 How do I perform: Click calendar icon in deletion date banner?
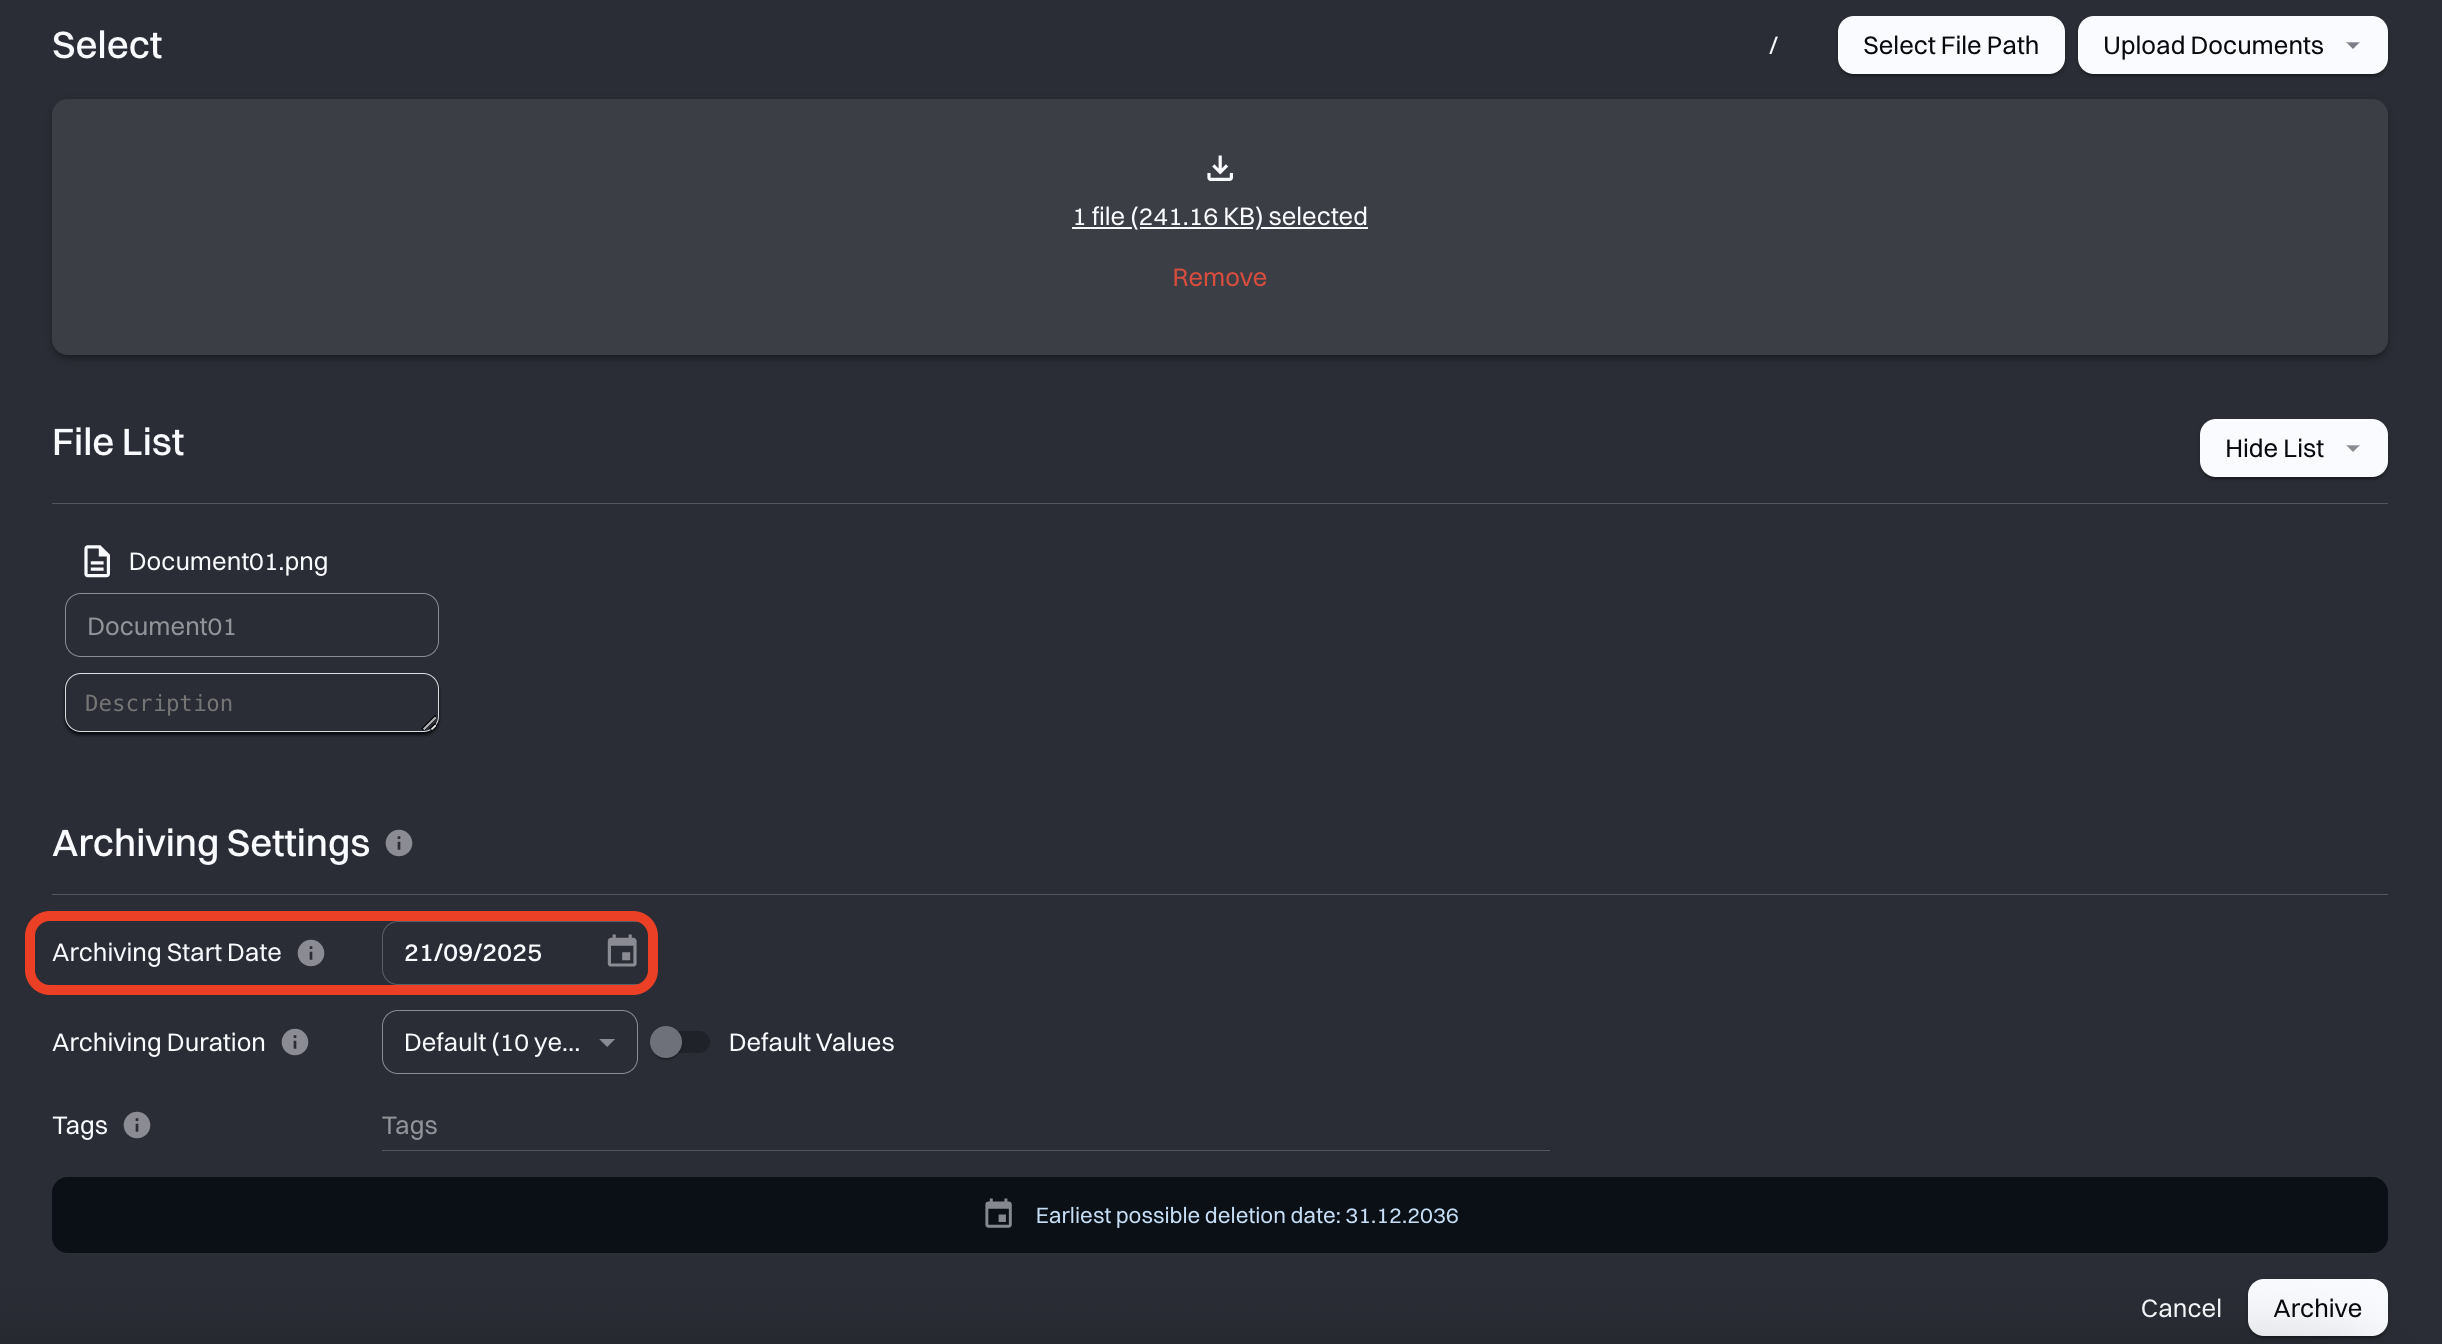pos(998,1214)
